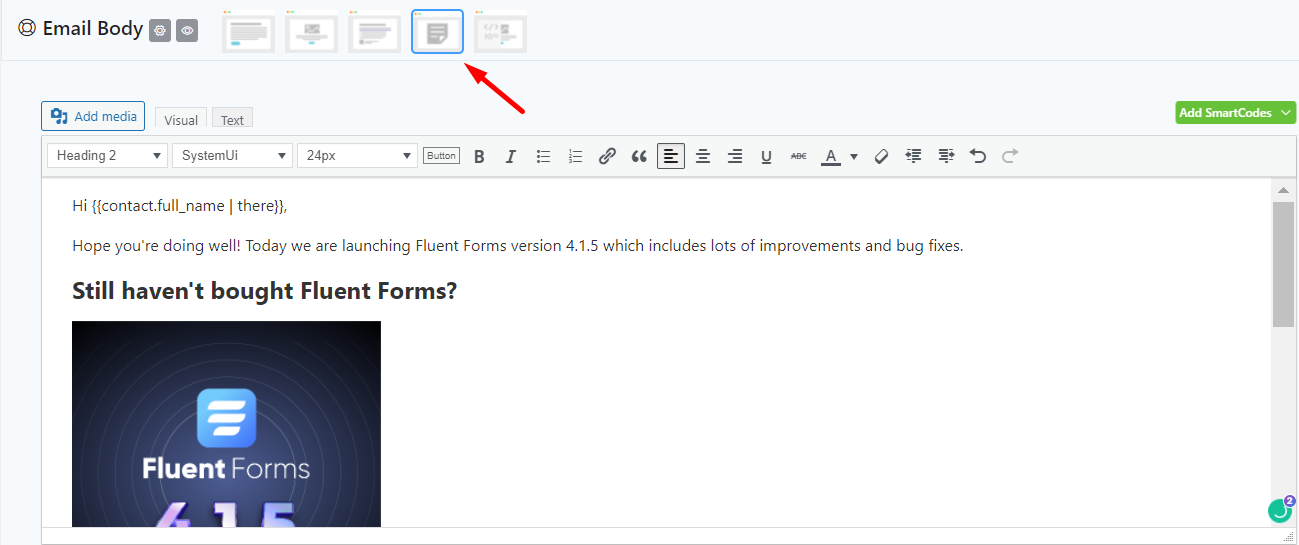Undo the last edit

(x=978, y=156)
